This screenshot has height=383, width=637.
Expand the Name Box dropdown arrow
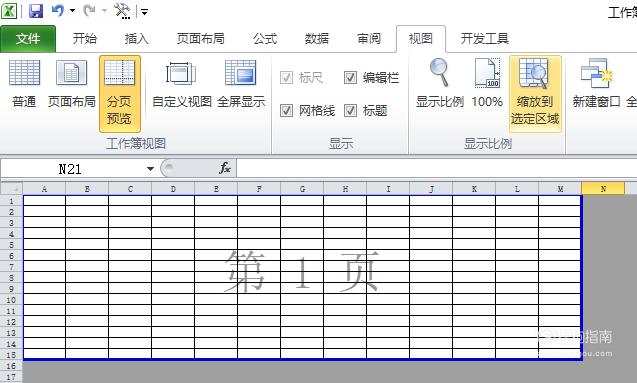point(150,169)
